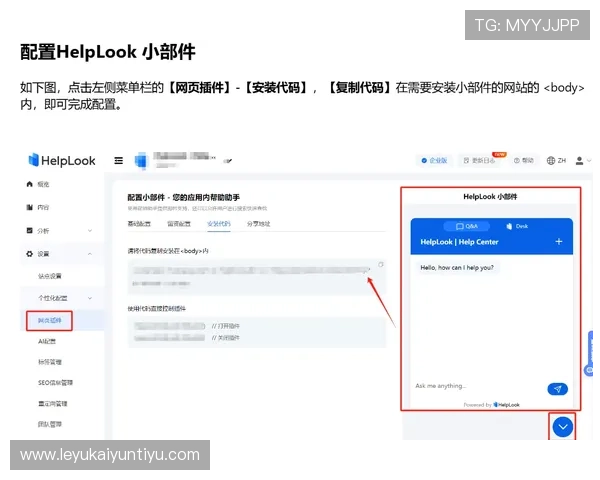Click the 关闭插件 code line

click(x=187, y=338)
